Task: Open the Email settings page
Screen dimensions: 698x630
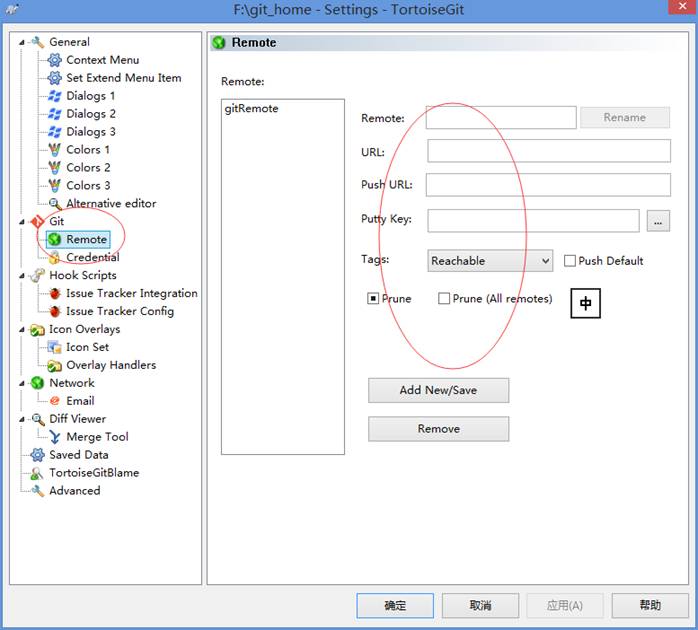Action: [80, 401]
